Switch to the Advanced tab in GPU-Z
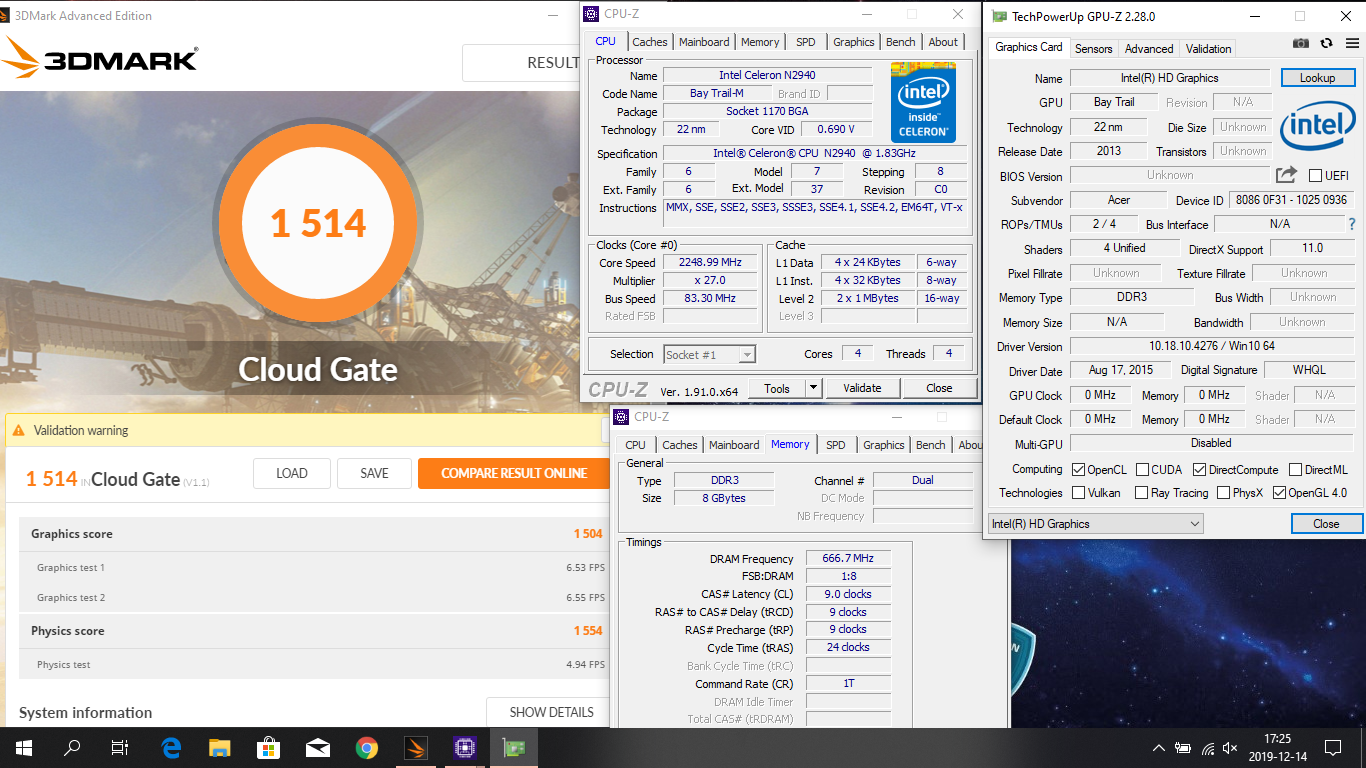This screenshot has width=1366, height=768. [1149, 48]
